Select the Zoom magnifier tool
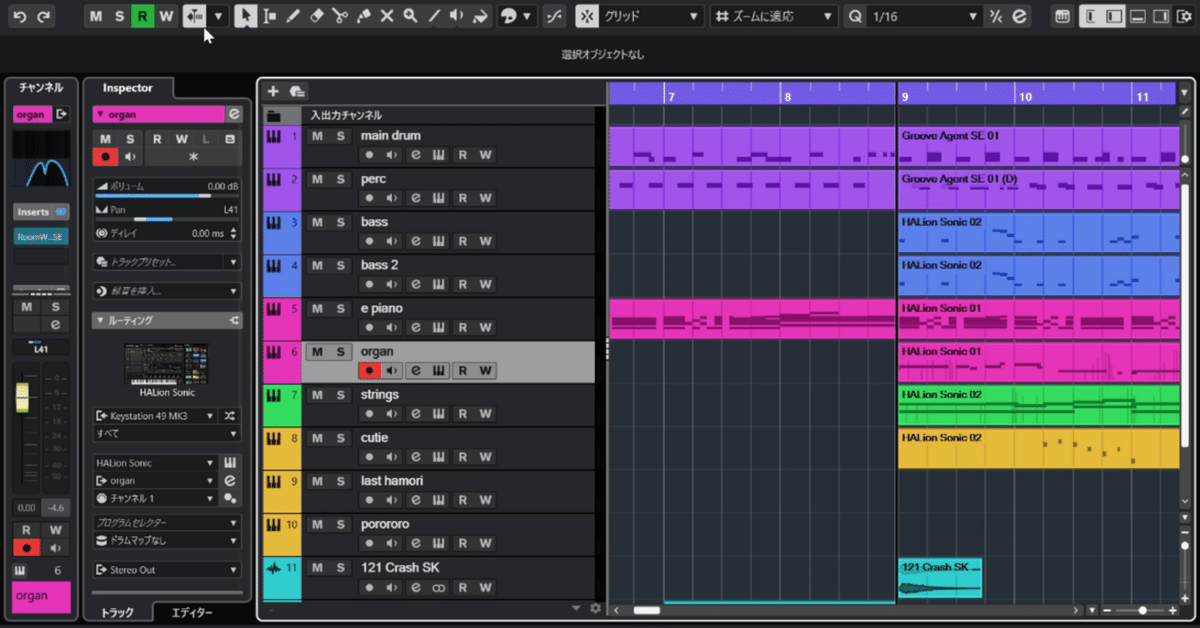This screenshot has width=1200, height=628. point(411,17)
